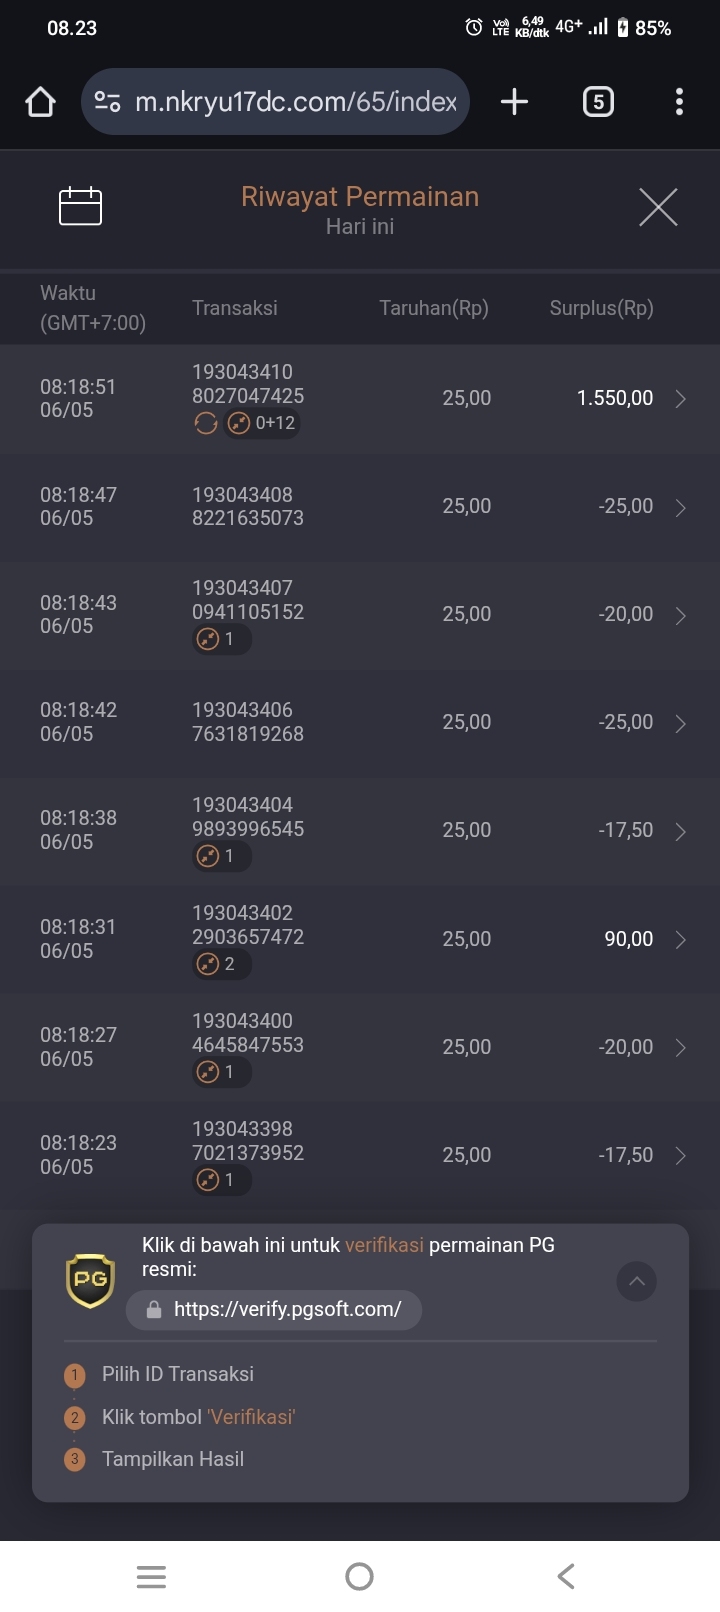This screenshot has height=1612, width=720.
Task: Expand details of 90,00 surplus transaction
Action: point(681,940)
